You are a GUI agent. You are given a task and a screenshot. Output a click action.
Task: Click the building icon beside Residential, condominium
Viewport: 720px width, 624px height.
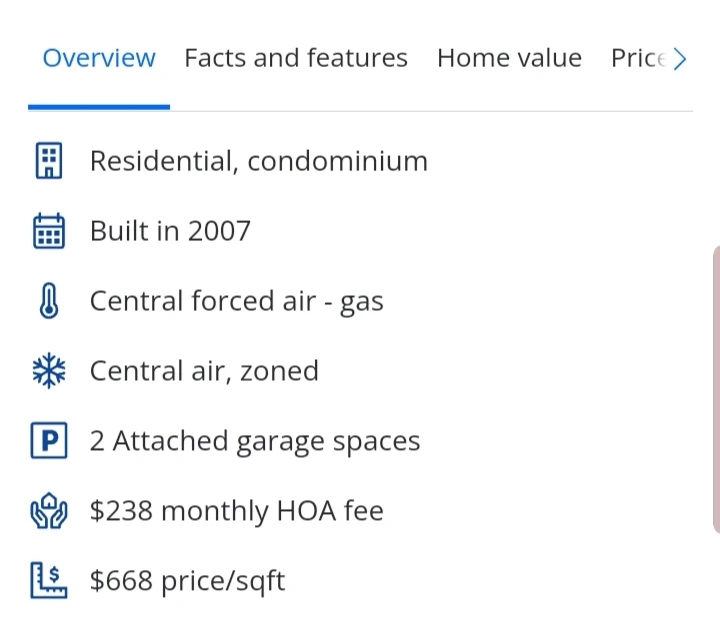[48, 161]
